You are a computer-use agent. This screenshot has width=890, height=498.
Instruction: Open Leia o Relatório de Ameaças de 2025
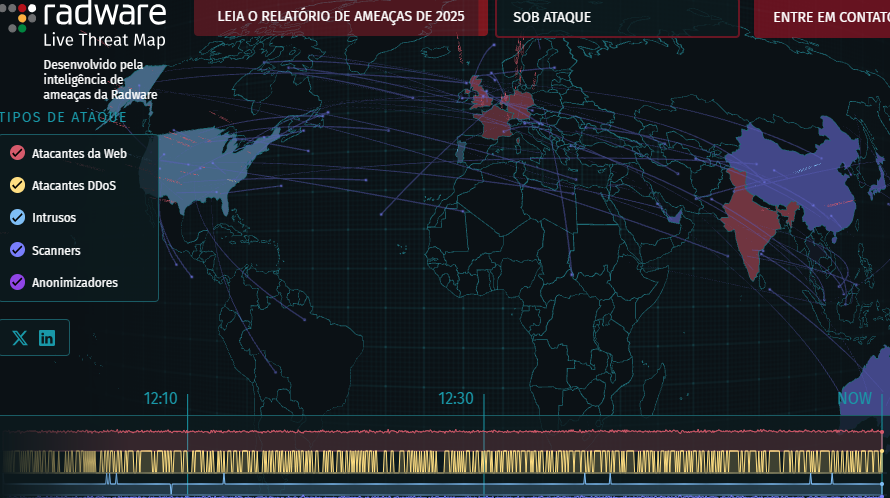click(341, 16)
